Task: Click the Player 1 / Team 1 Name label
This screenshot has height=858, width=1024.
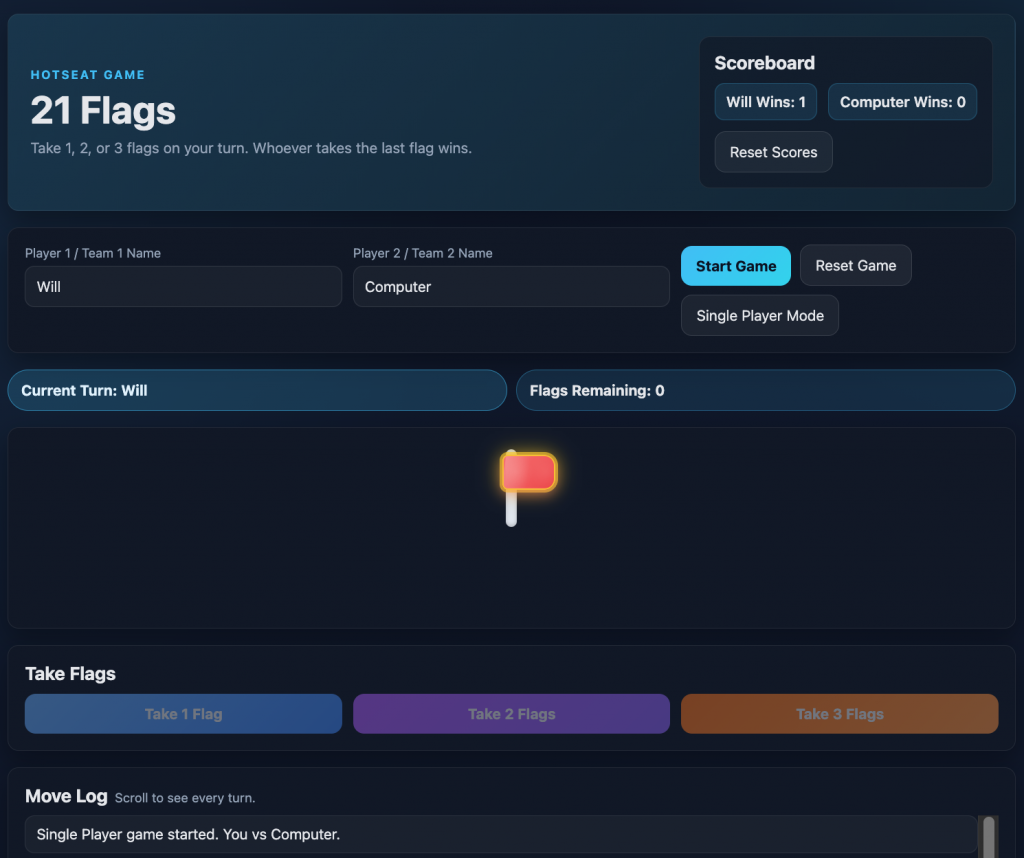Action: 93,253
